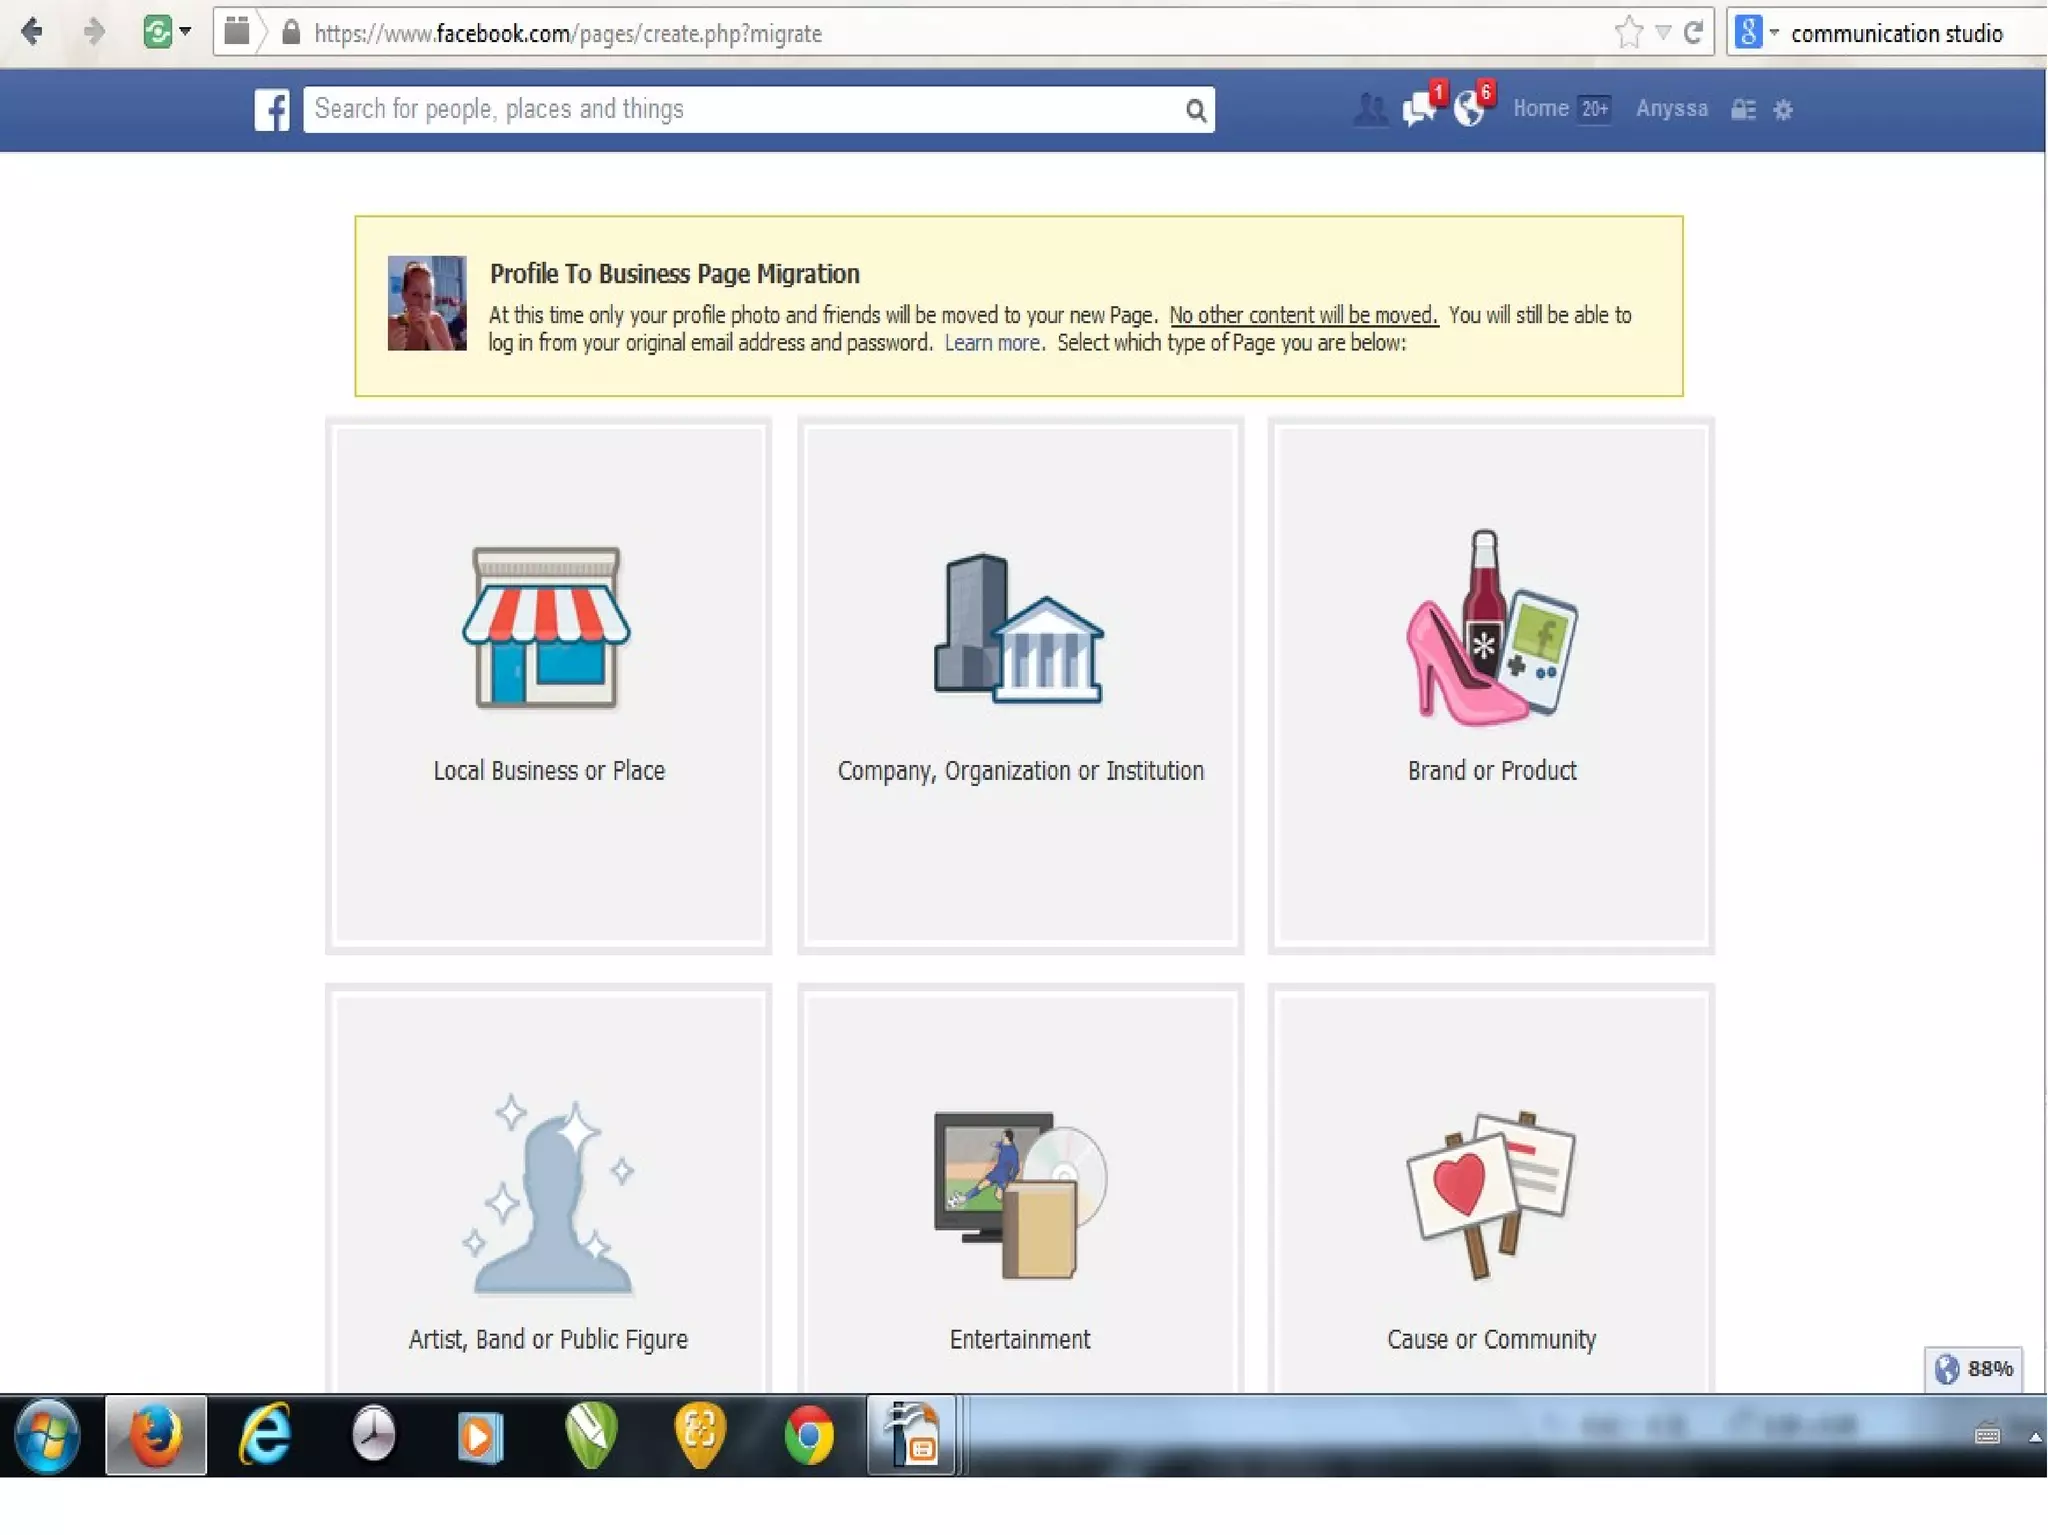Open the account settings gear icon
The image size is (2048, 1535).
1783,110
